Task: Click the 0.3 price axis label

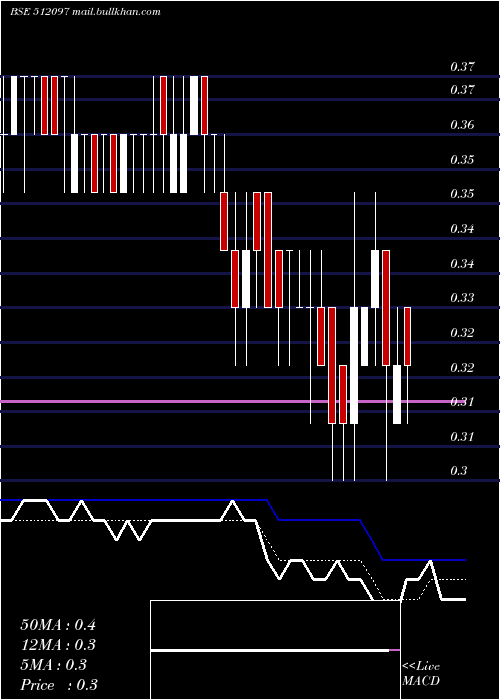Action: (459, 471)
